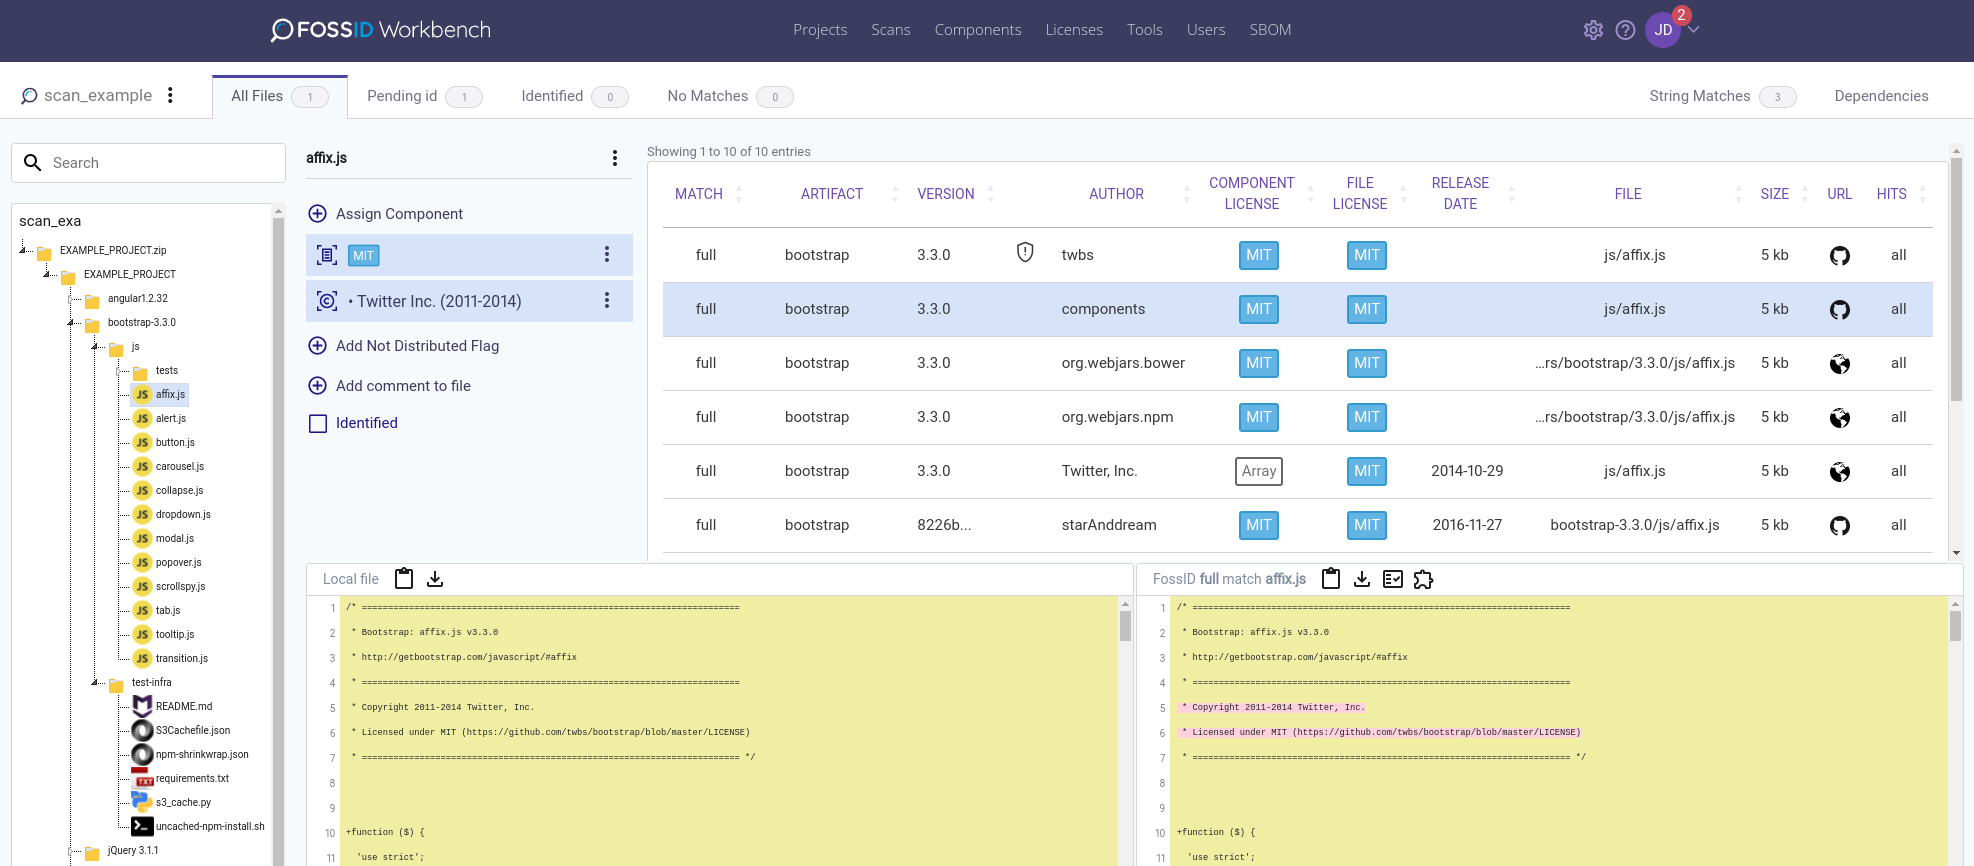Open the Projects menu
This screenshot has width=1974, height=866.
[x=820, y=30]
